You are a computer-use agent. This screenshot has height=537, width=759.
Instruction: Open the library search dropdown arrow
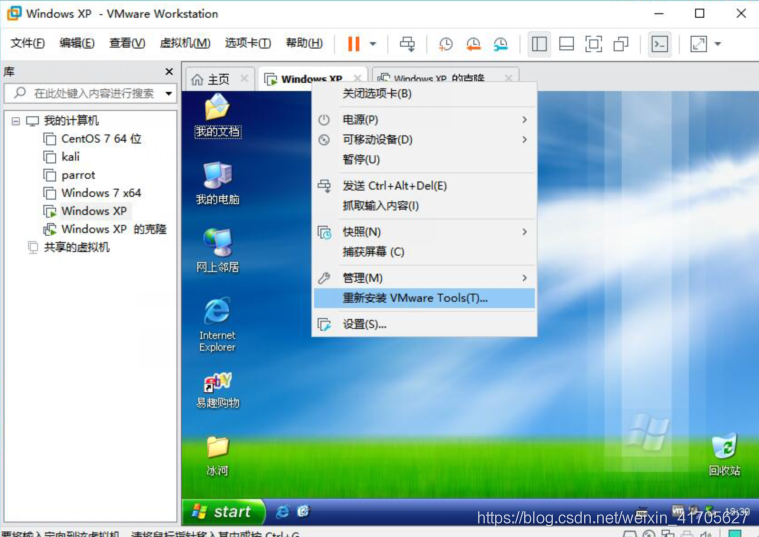[168, 93]
